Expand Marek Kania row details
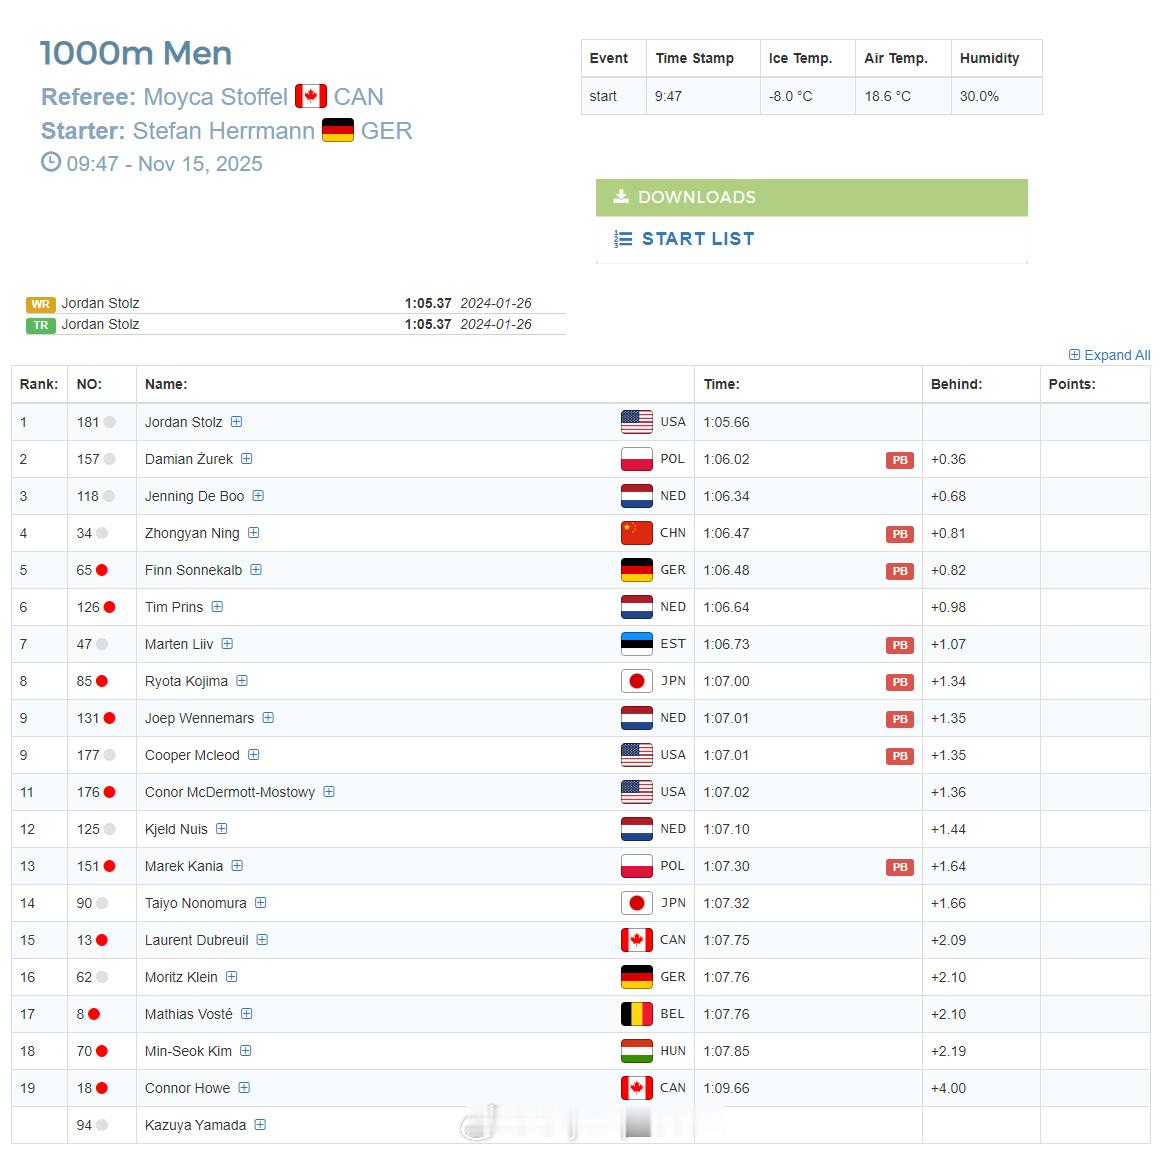Screen dimensions: 1163x1153 (x=237, y=865)
